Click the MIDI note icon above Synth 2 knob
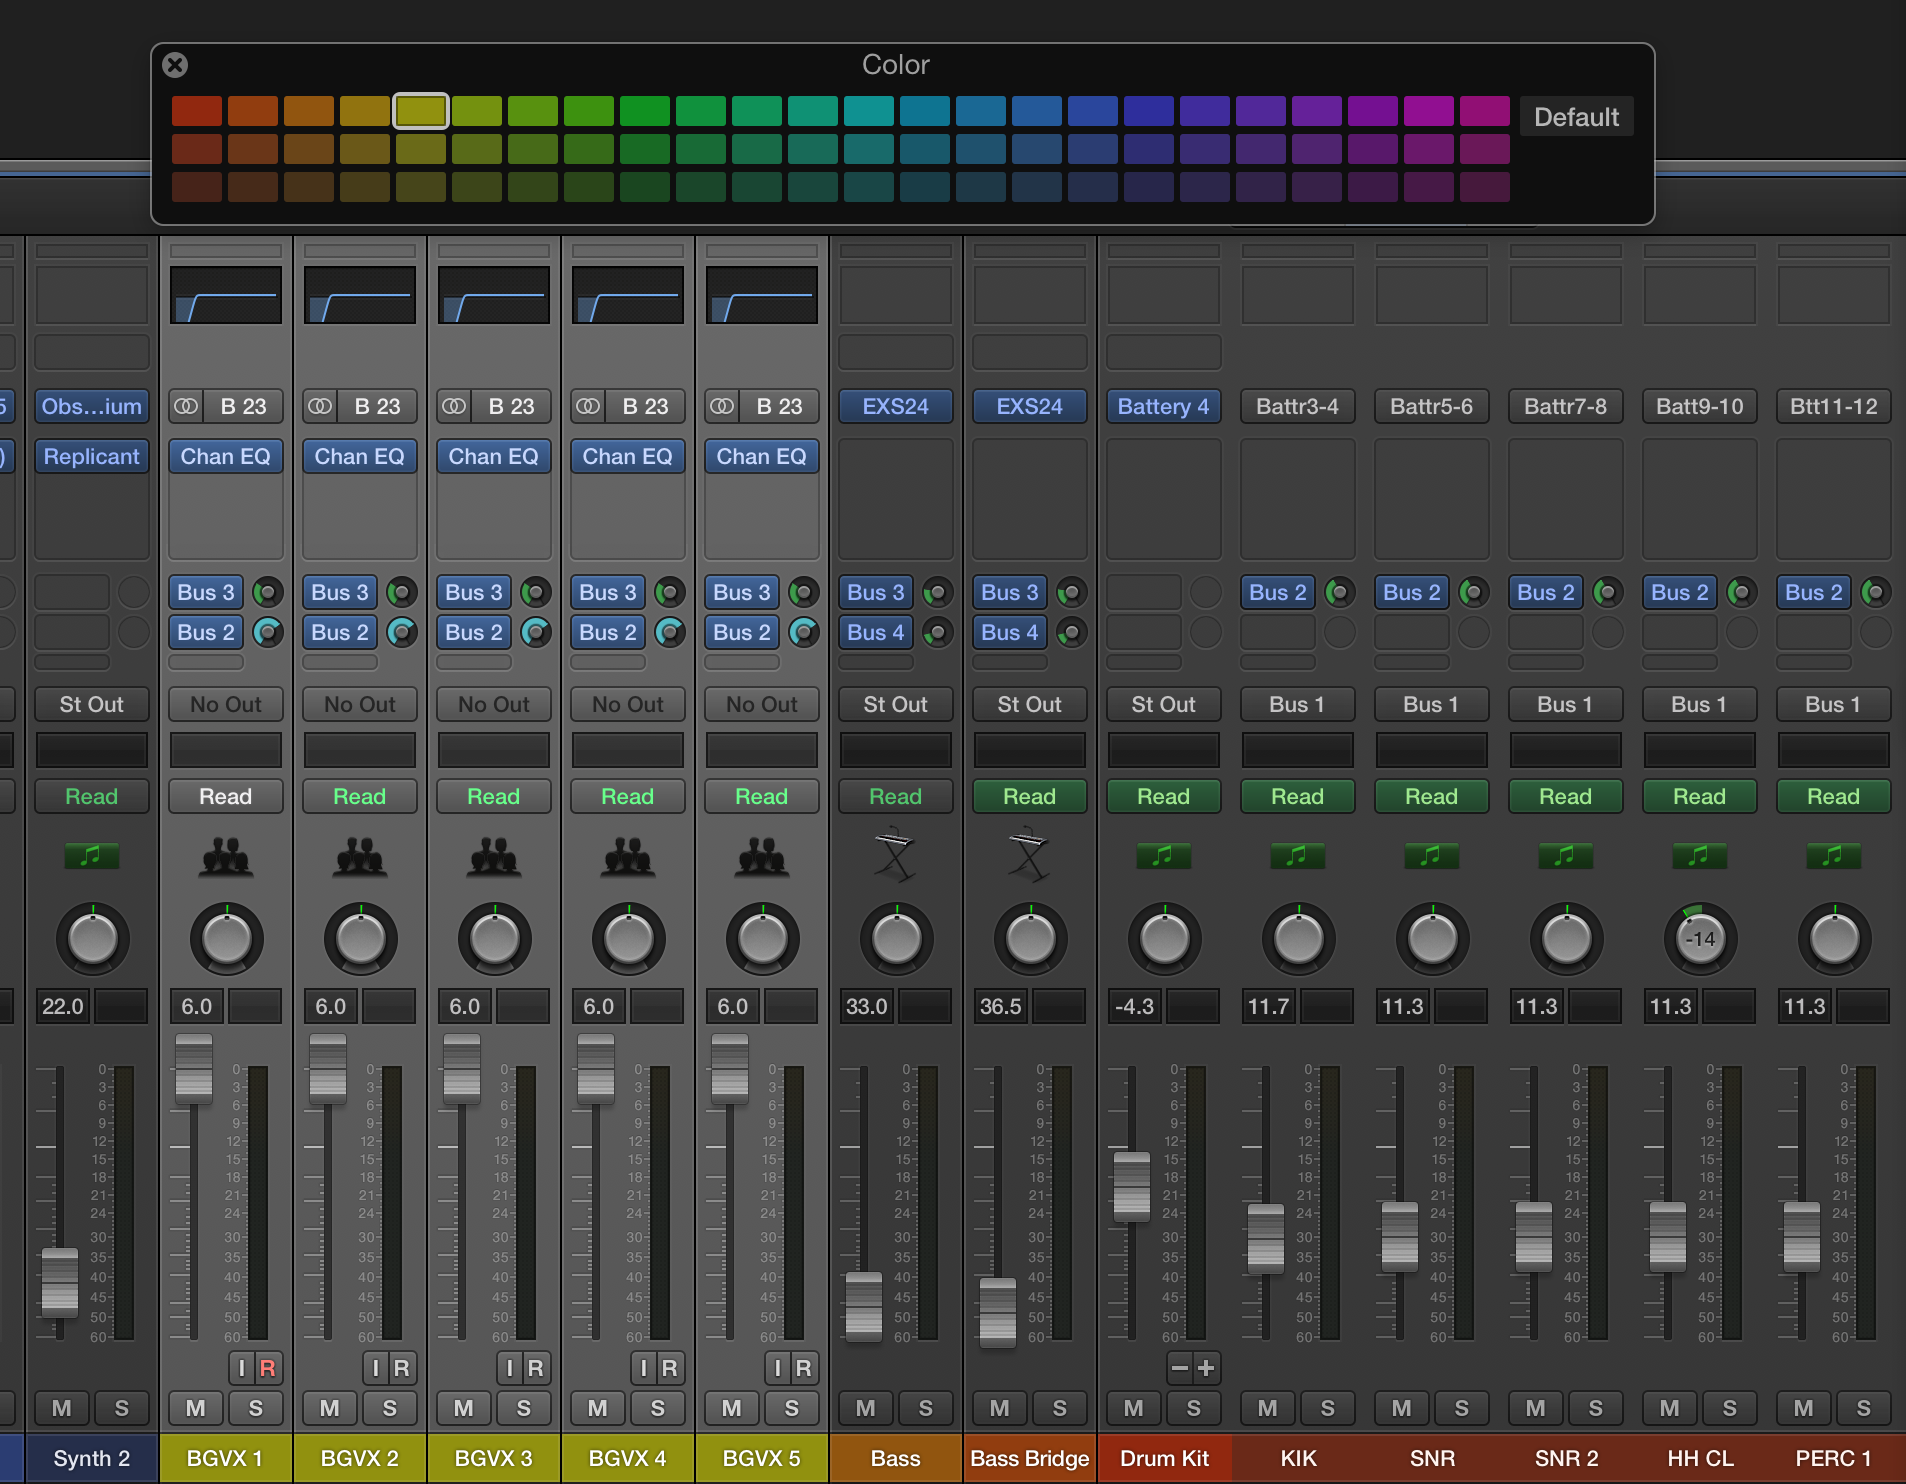Viewport: 1906px width, 1484px height. click(91, 856)
